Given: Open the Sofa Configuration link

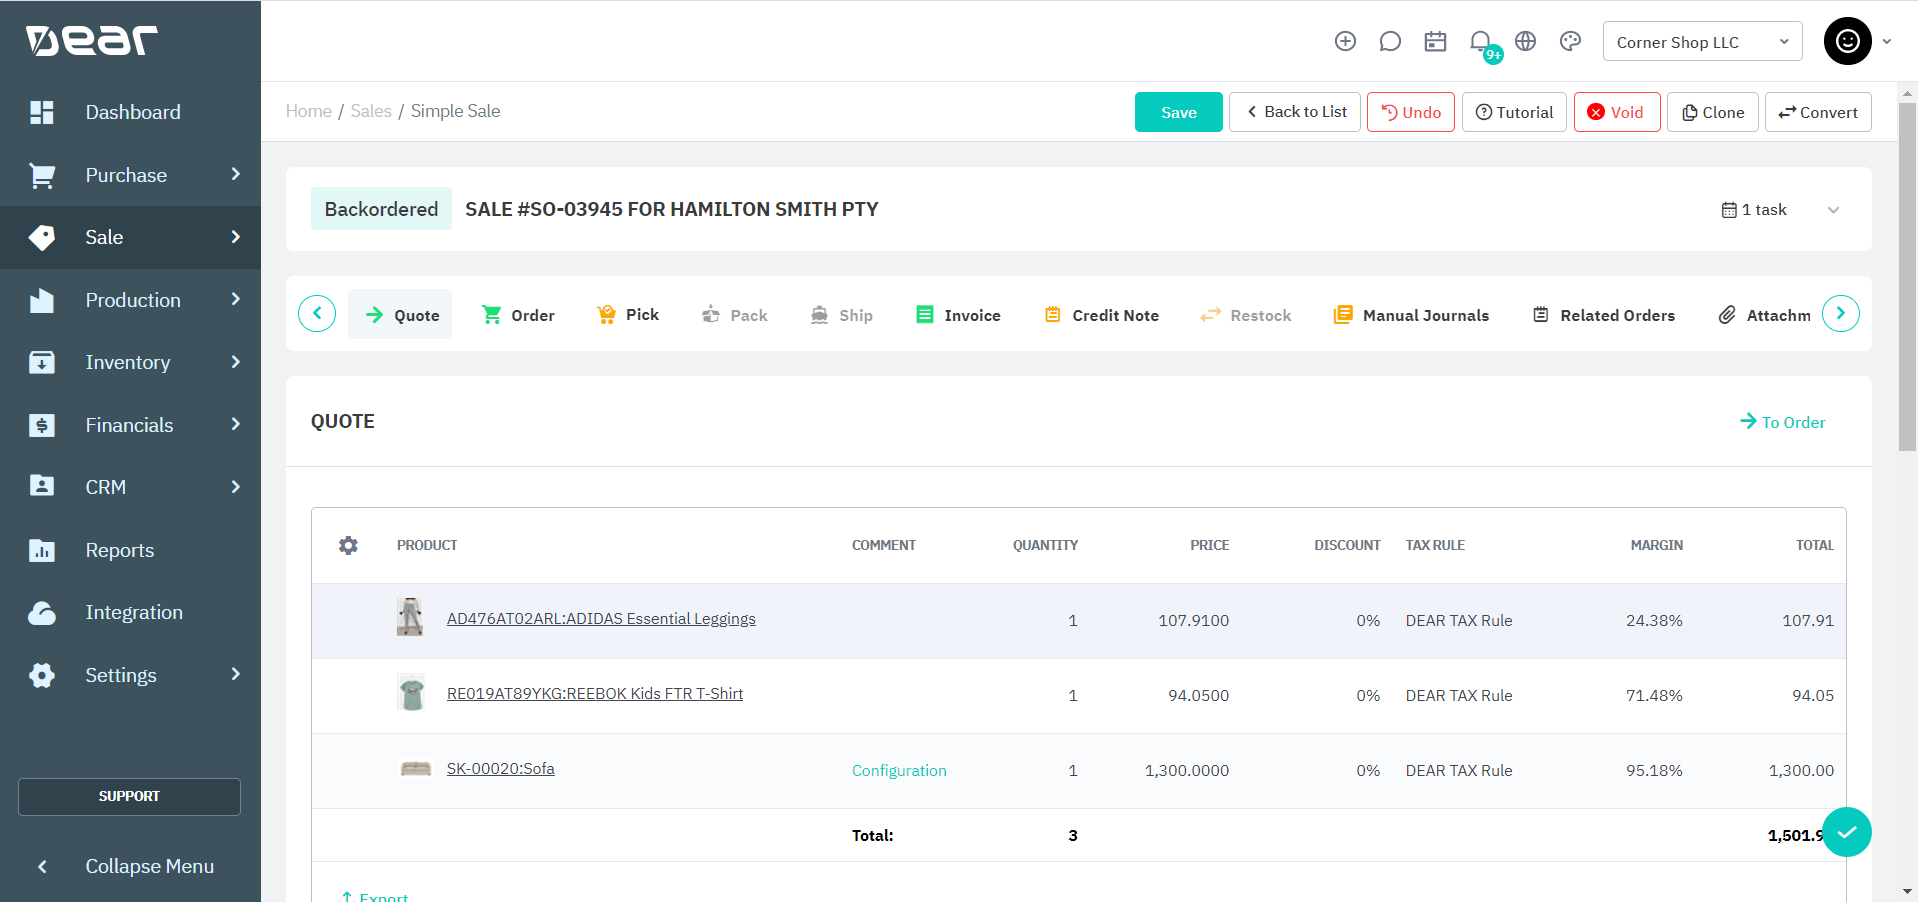Looking at the screenshot, I should 899,770.
